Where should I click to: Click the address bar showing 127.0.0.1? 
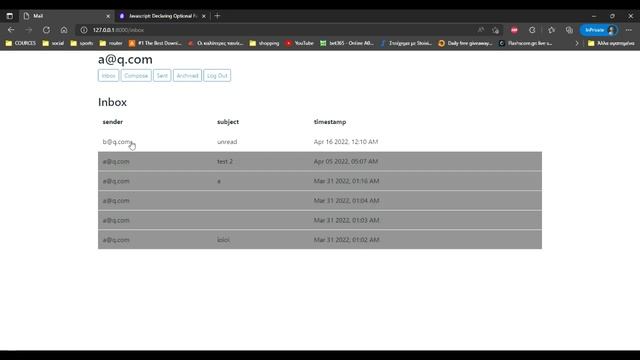point(278,30)
